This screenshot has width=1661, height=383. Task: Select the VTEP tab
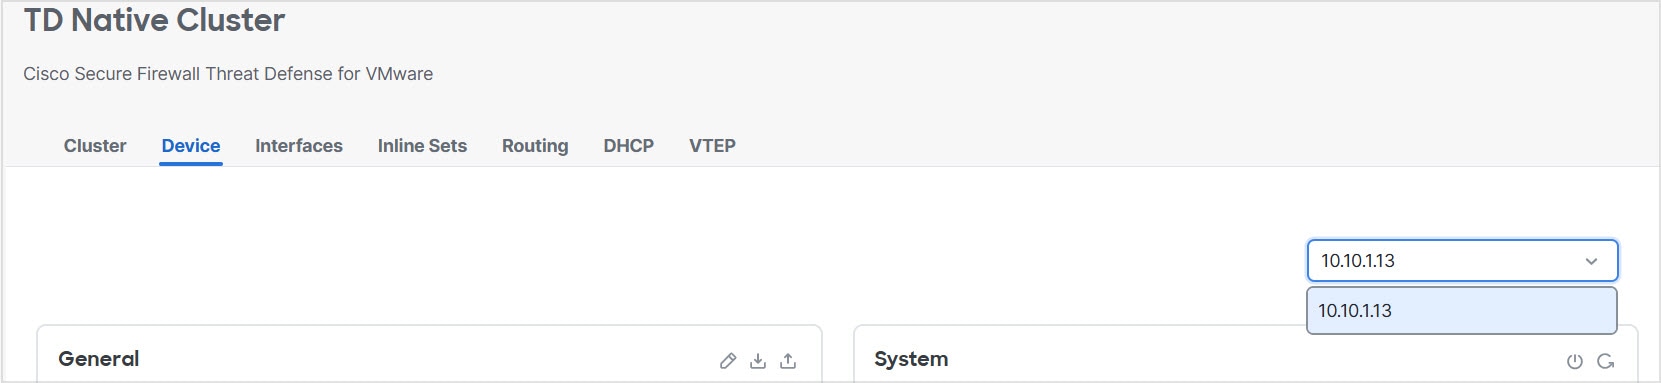click(x=712, y=146)
